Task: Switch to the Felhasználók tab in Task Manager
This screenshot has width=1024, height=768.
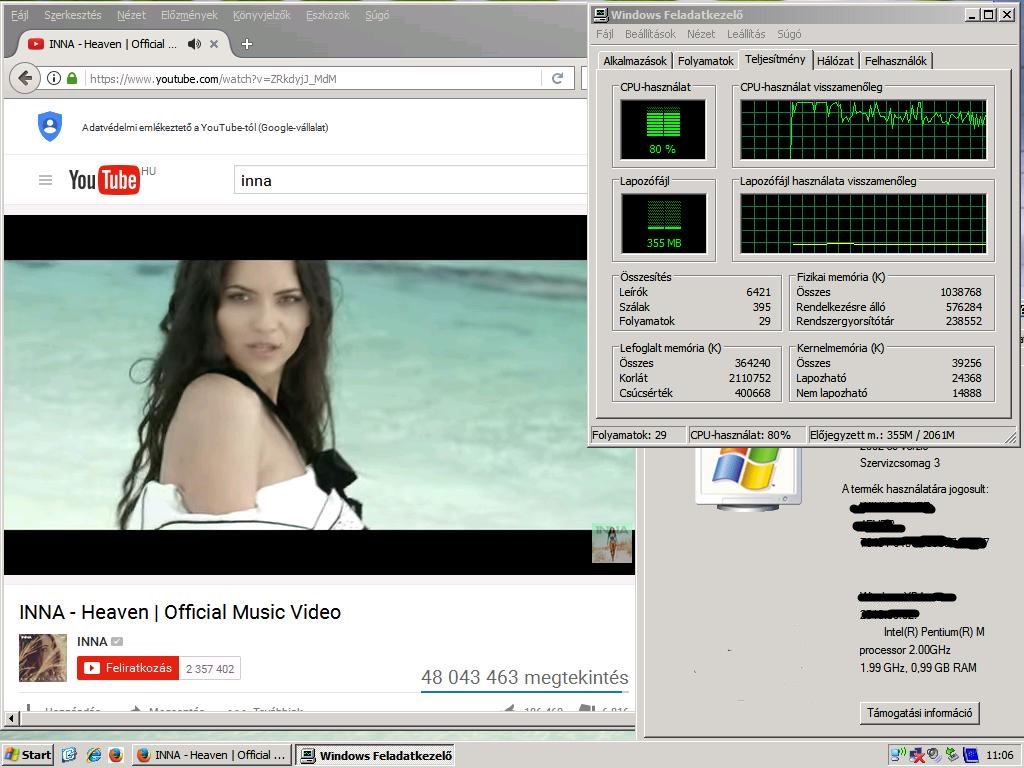Action: (x=895, y=61)
